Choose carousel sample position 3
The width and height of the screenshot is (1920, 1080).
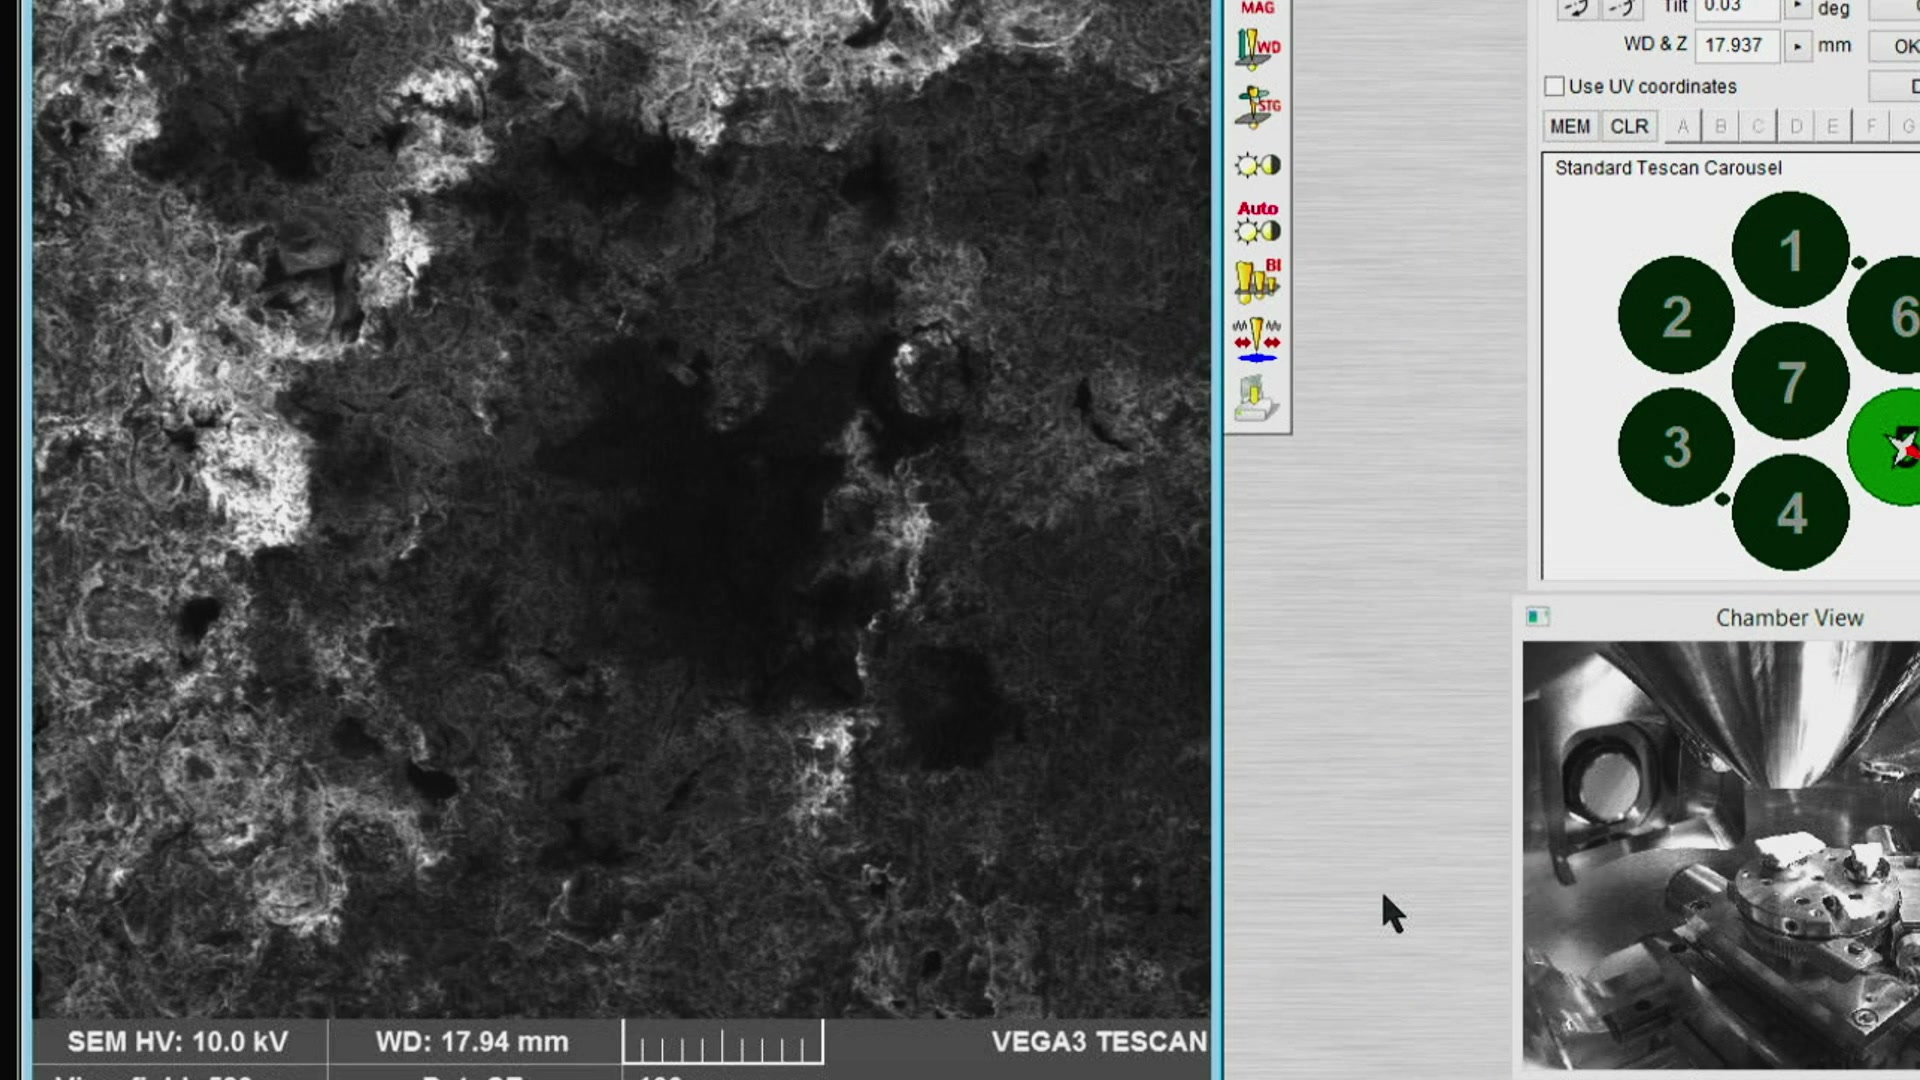(x=1676, y=446)
